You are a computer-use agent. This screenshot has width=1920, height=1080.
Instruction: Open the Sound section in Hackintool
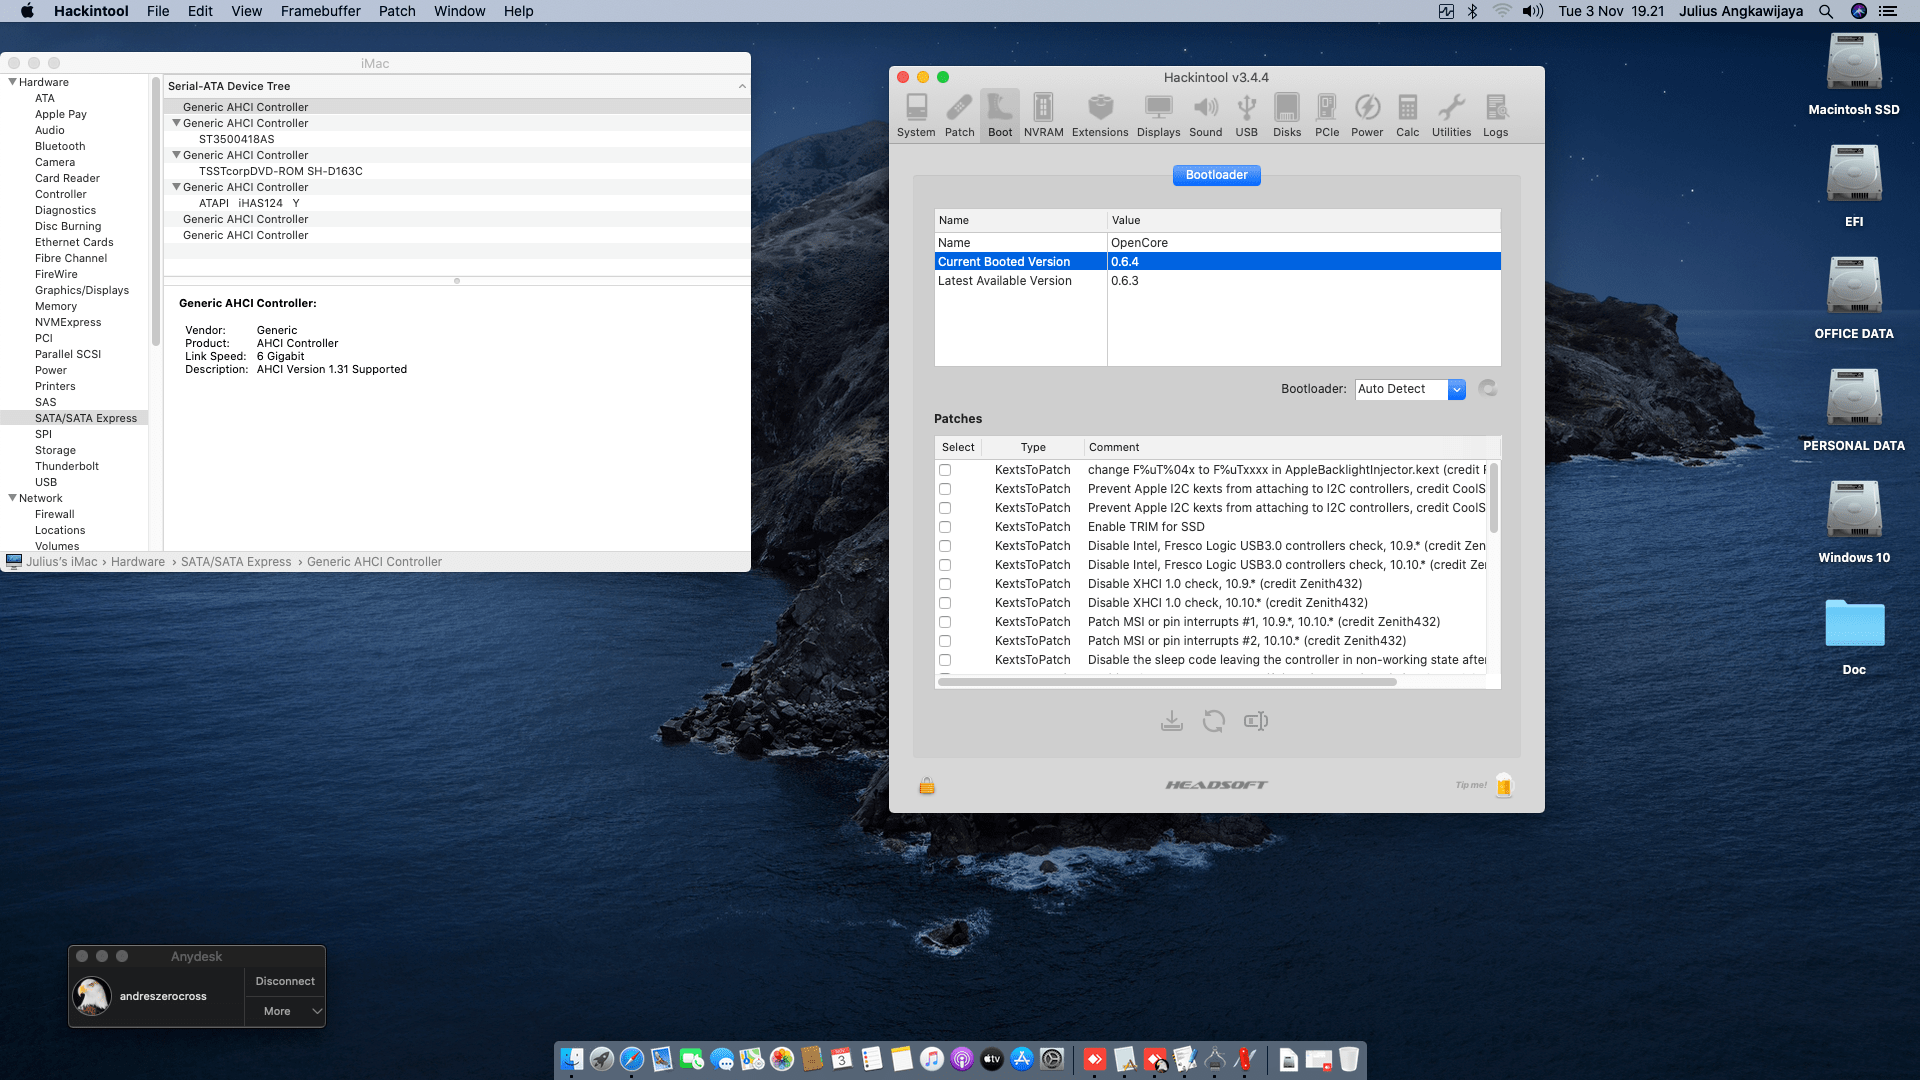click(1205, 115)
